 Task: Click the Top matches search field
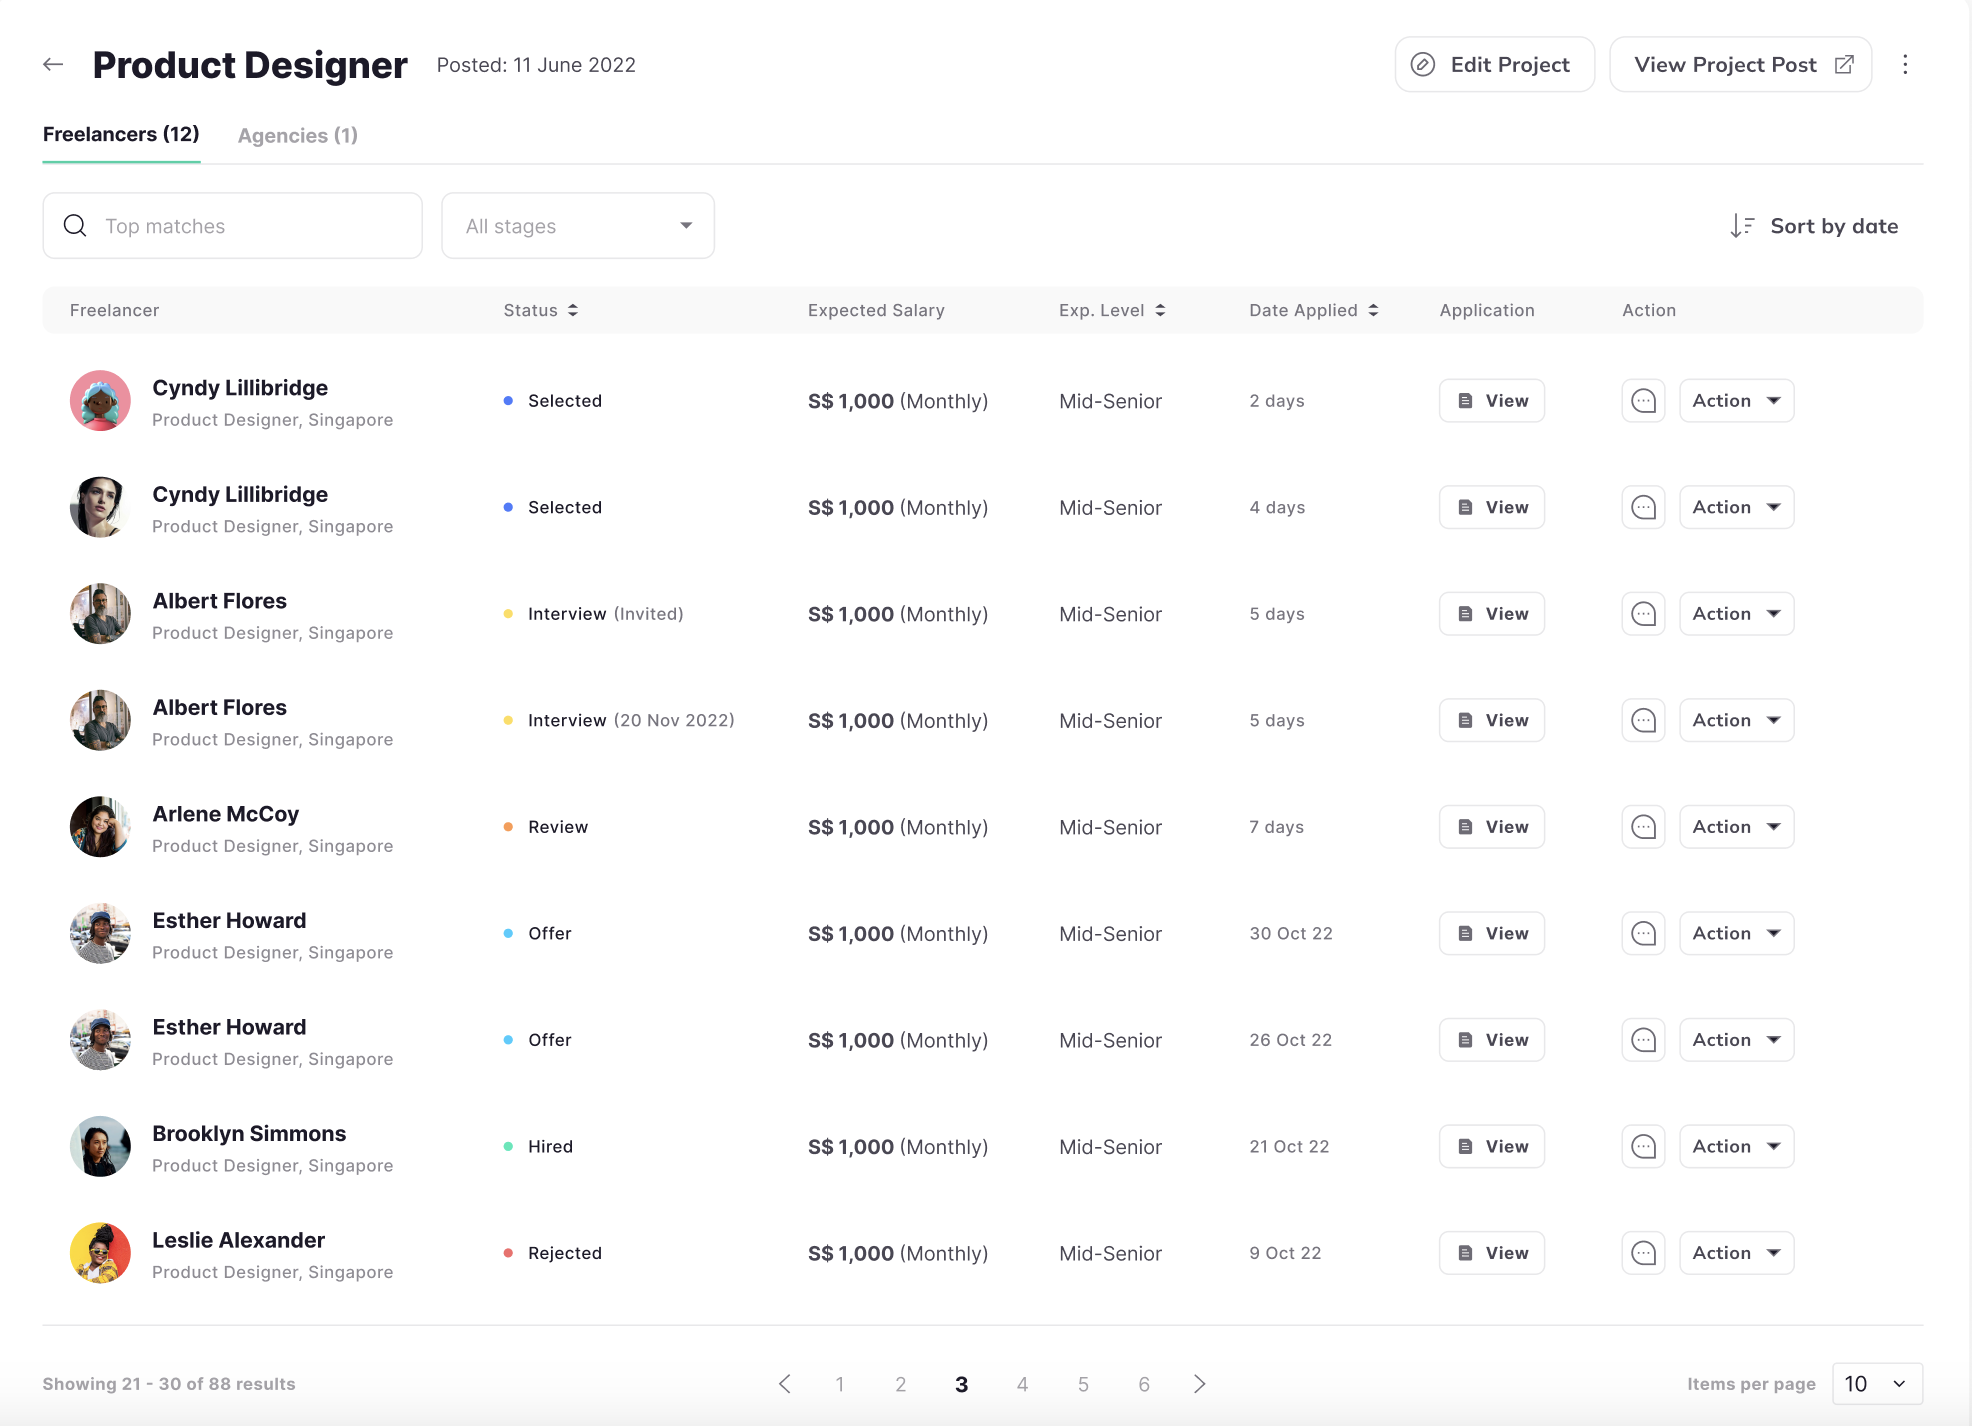(233, 226)
